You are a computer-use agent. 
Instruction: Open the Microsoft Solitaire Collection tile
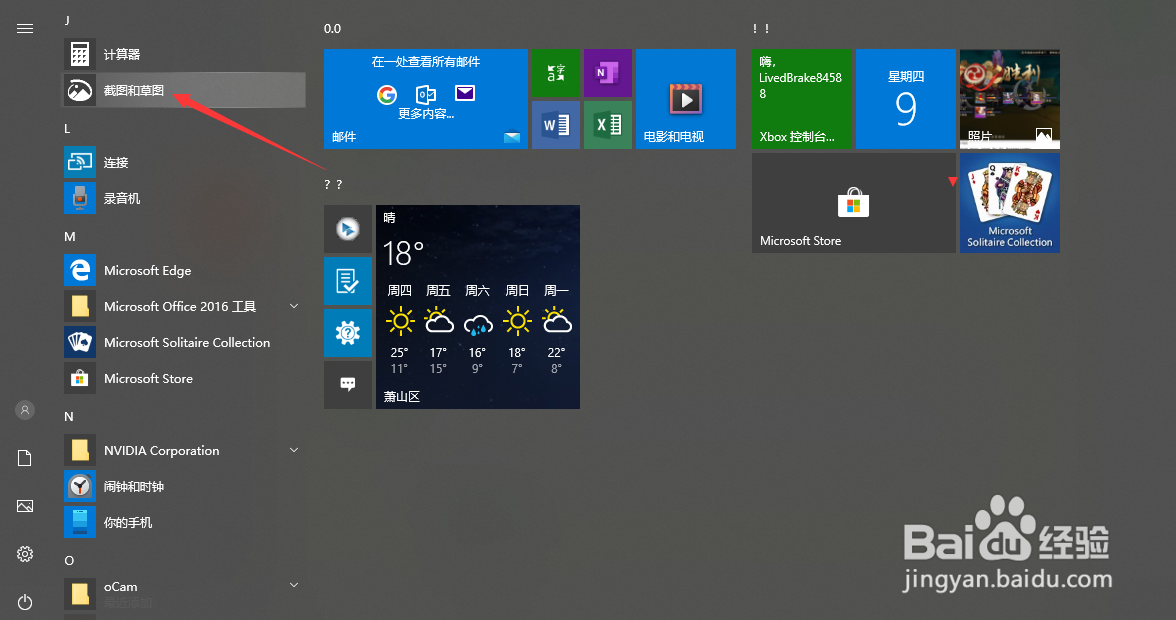point(1010,202)
